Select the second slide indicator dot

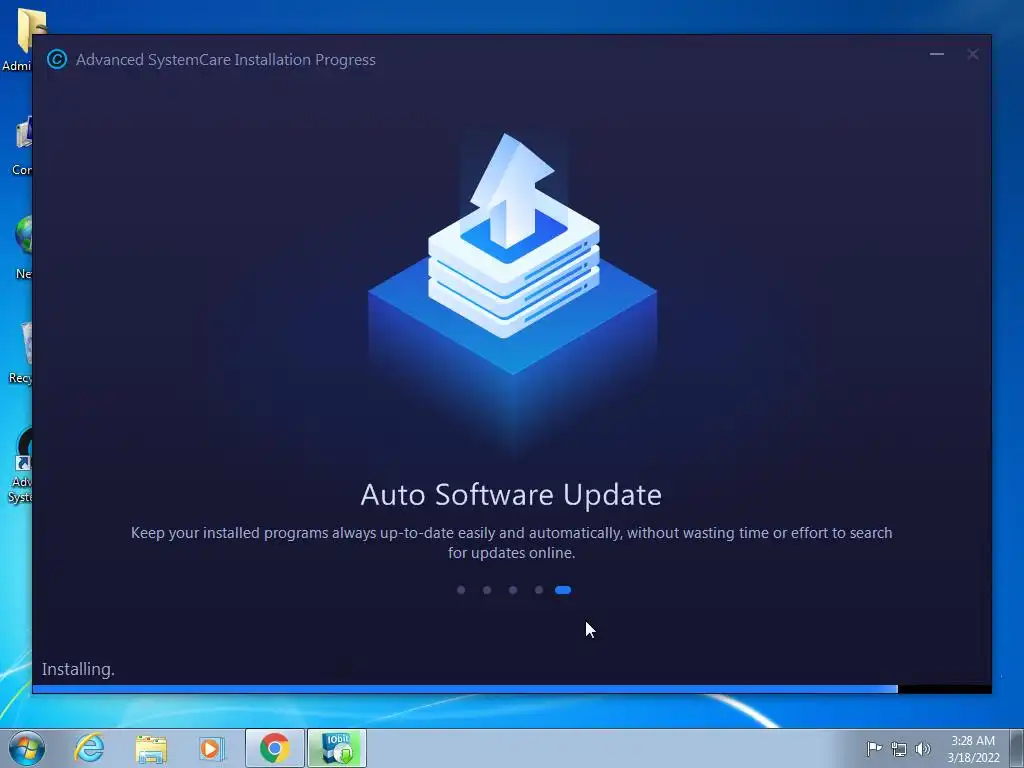[487, 590]
